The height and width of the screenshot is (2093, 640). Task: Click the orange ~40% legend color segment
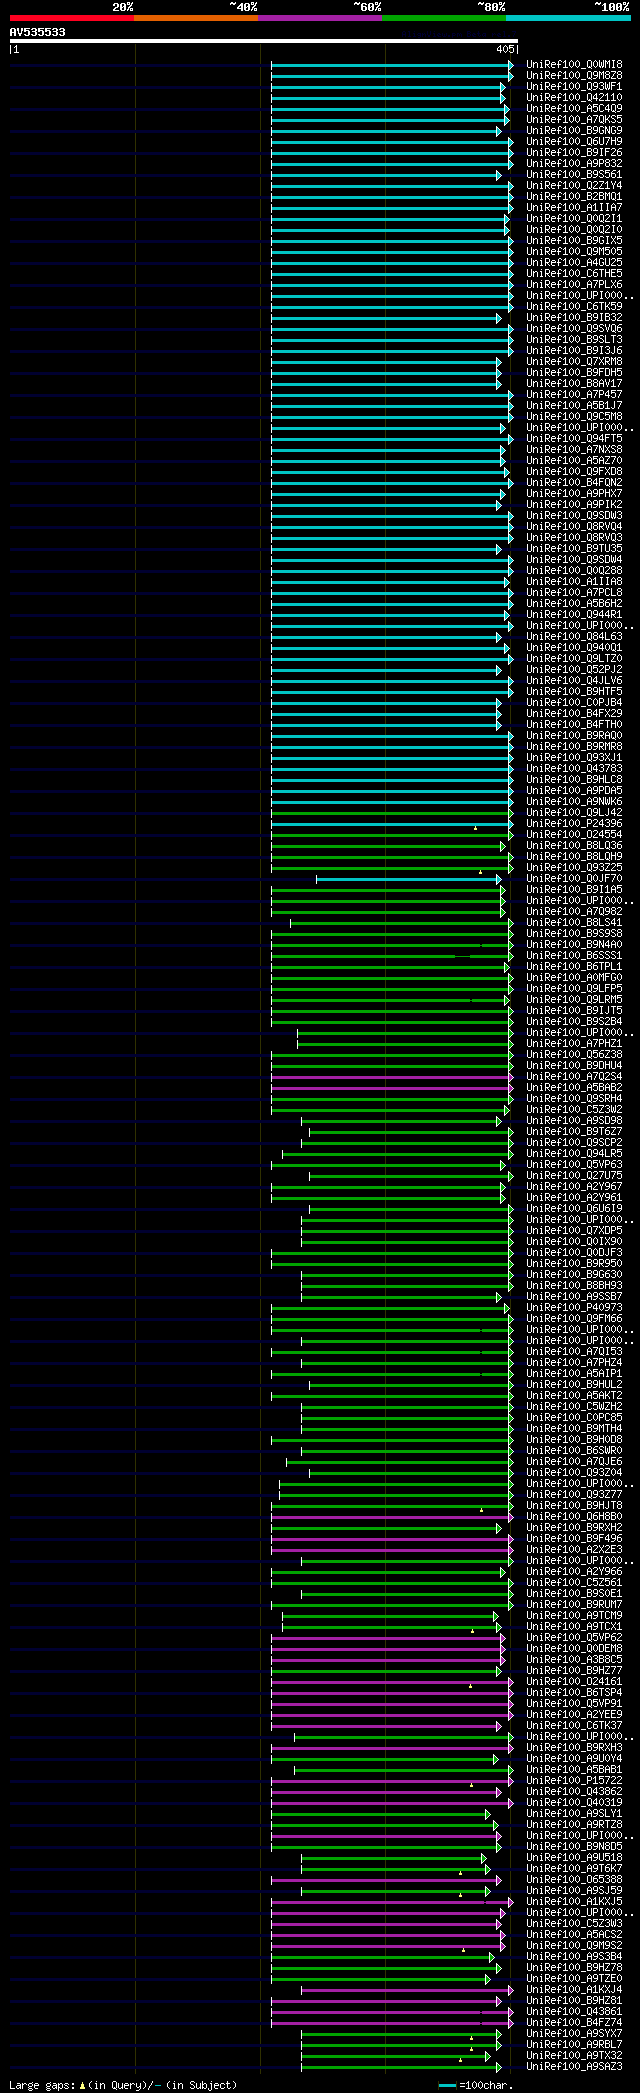pyautogui.click(x=196, y=18)
